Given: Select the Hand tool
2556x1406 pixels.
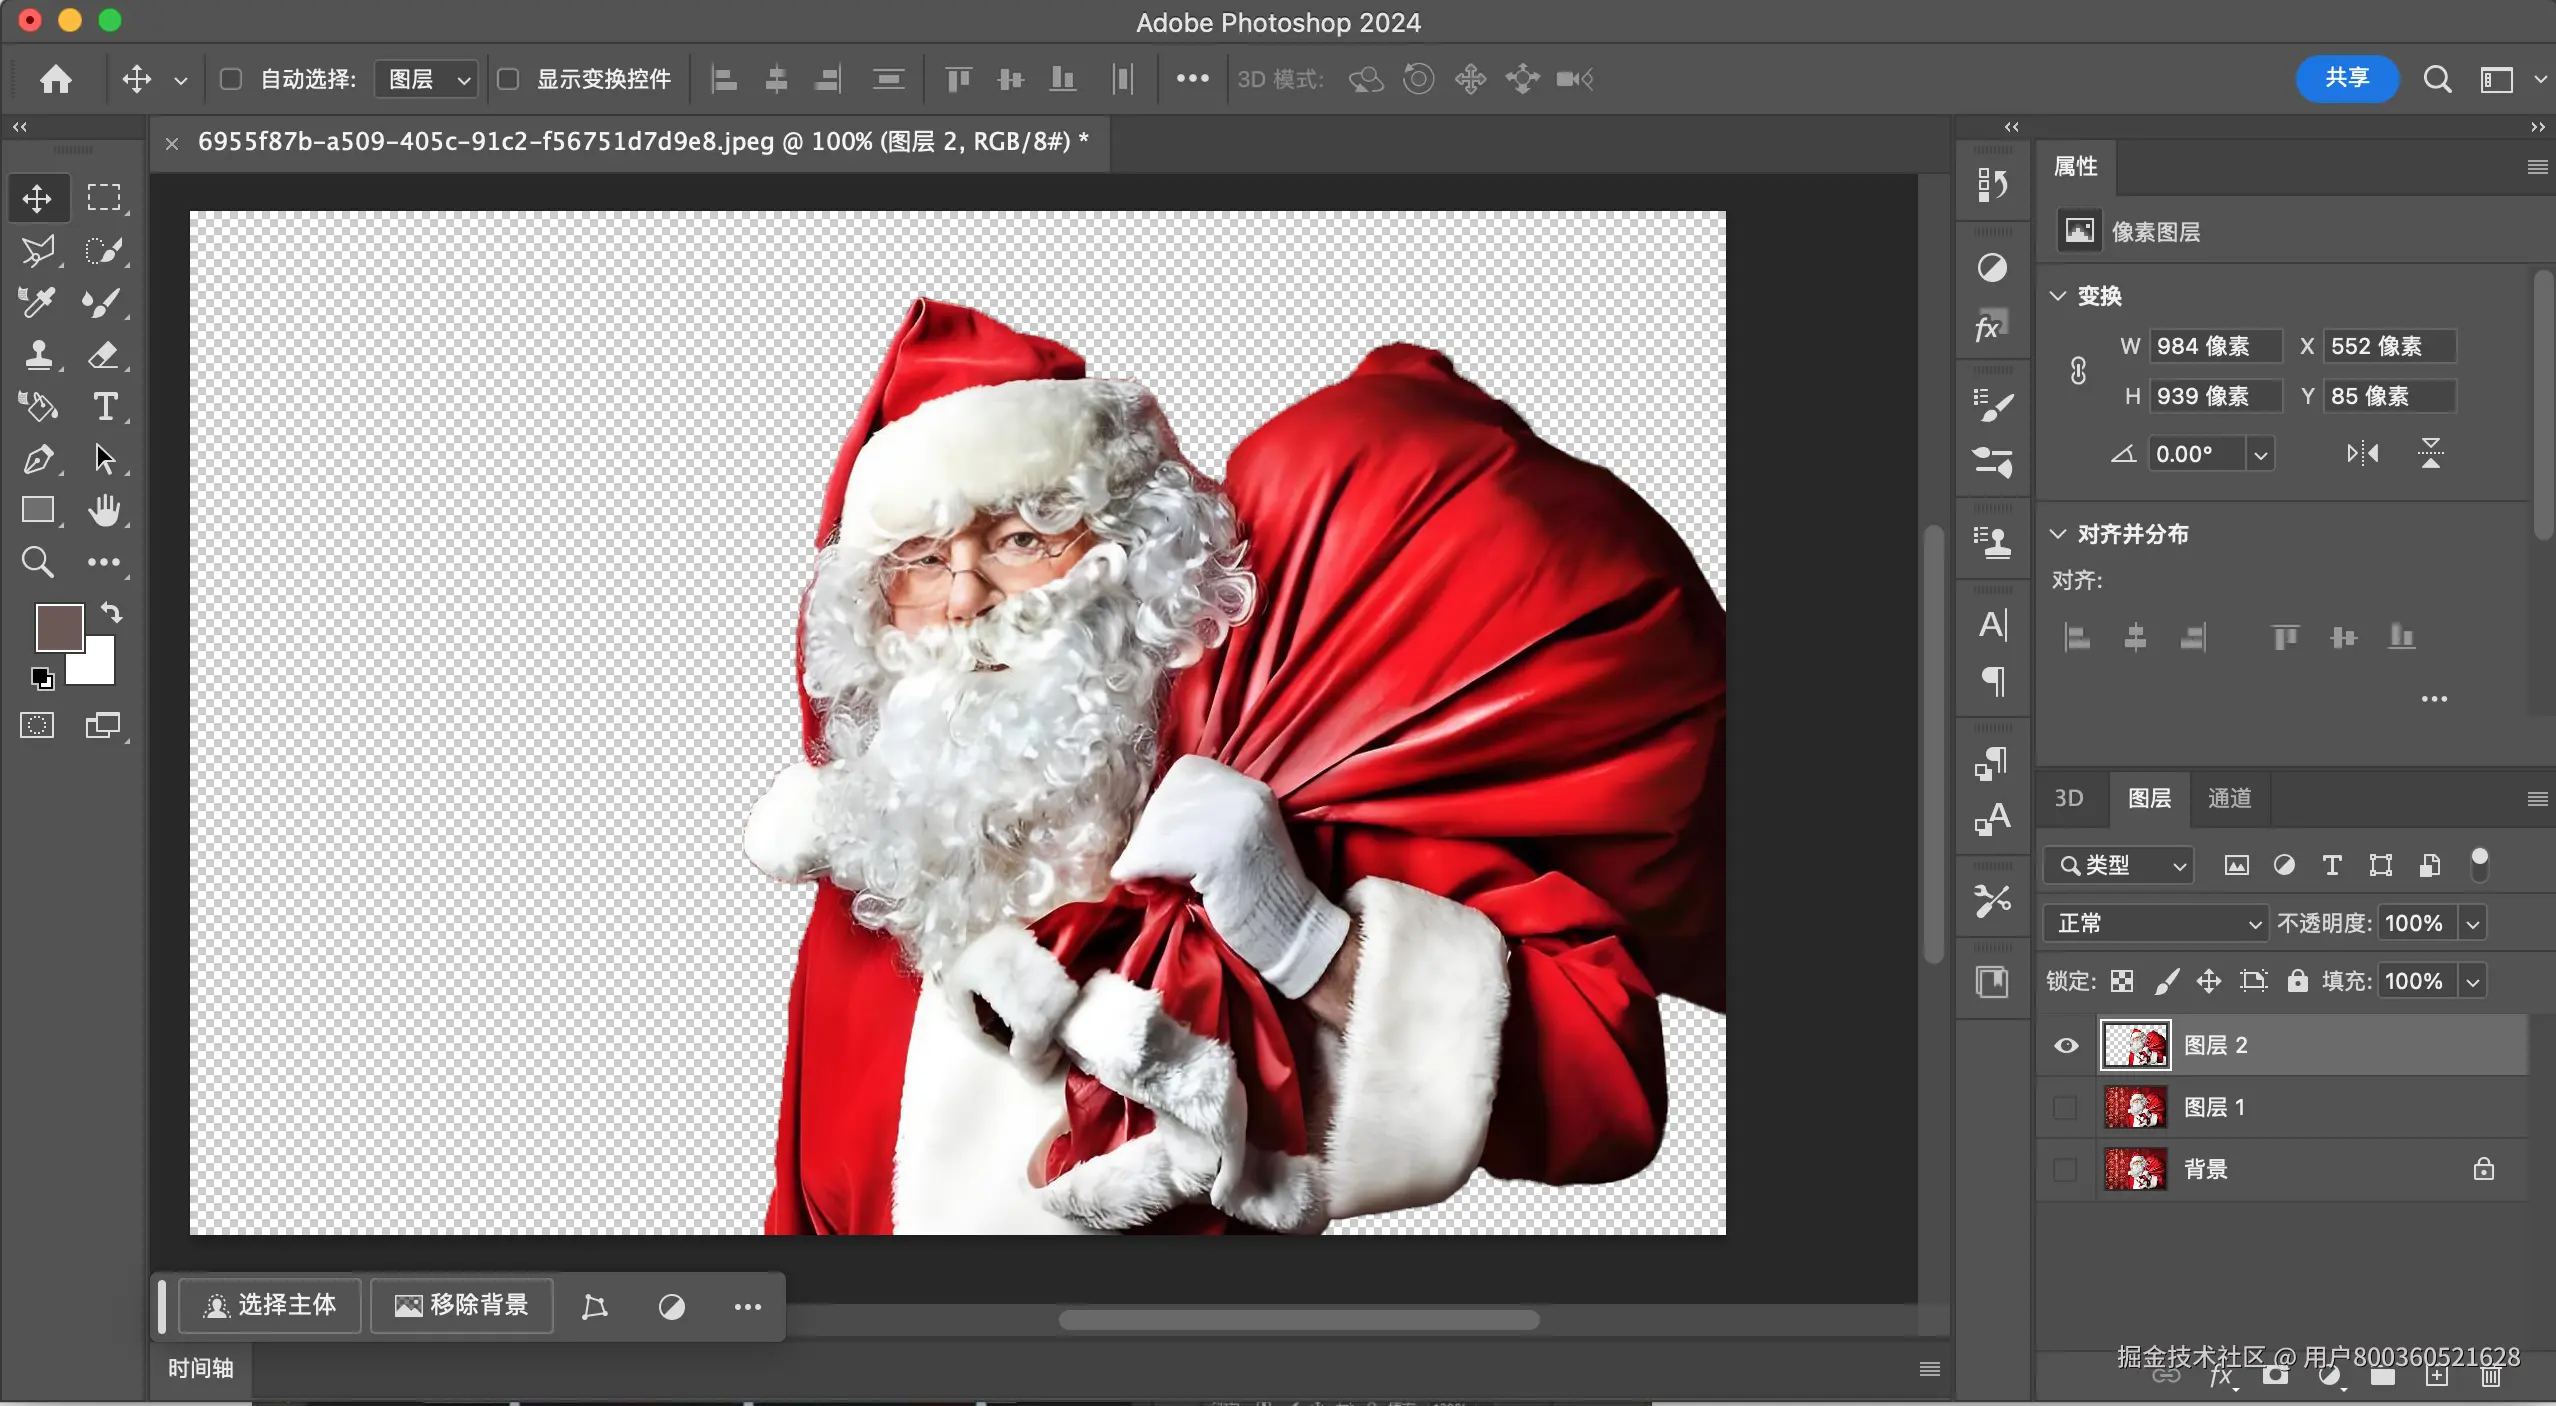Looking at the screenshot, I should [x=105, y=512].
